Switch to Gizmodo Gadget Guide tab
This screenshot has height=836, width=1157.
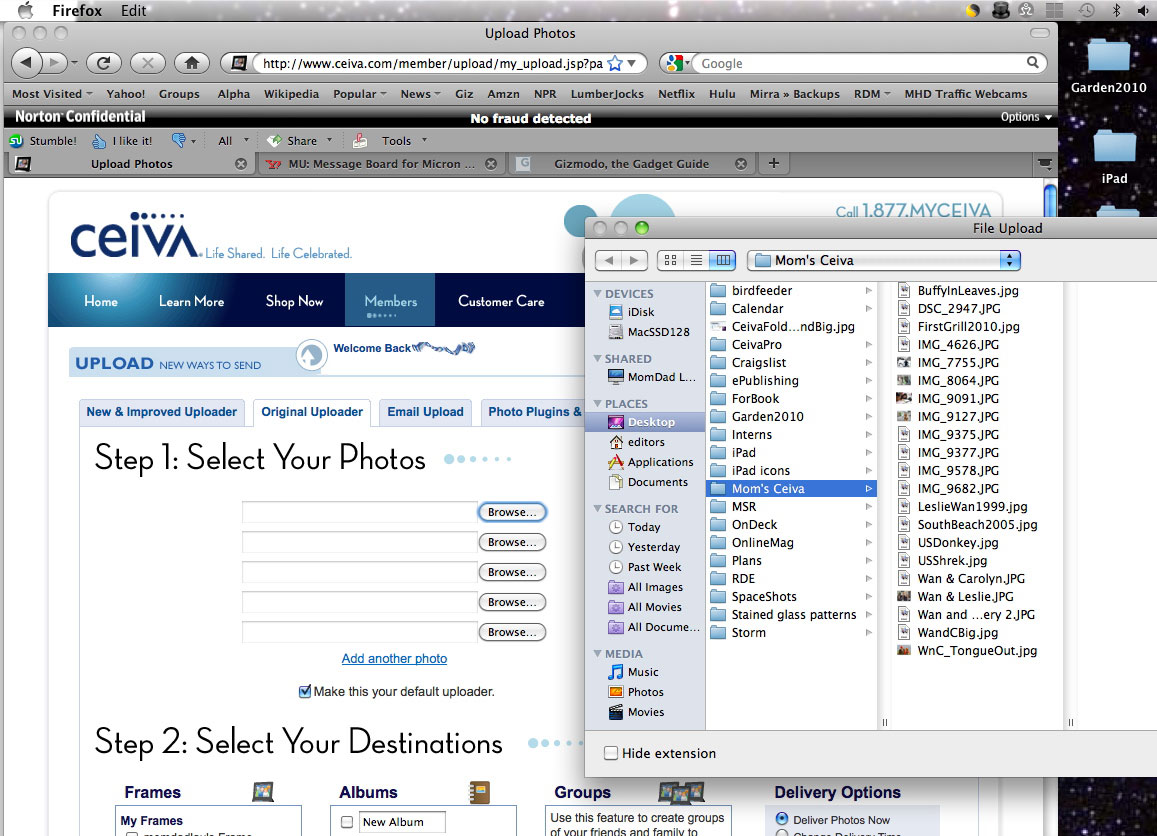(x=631, y=164)
